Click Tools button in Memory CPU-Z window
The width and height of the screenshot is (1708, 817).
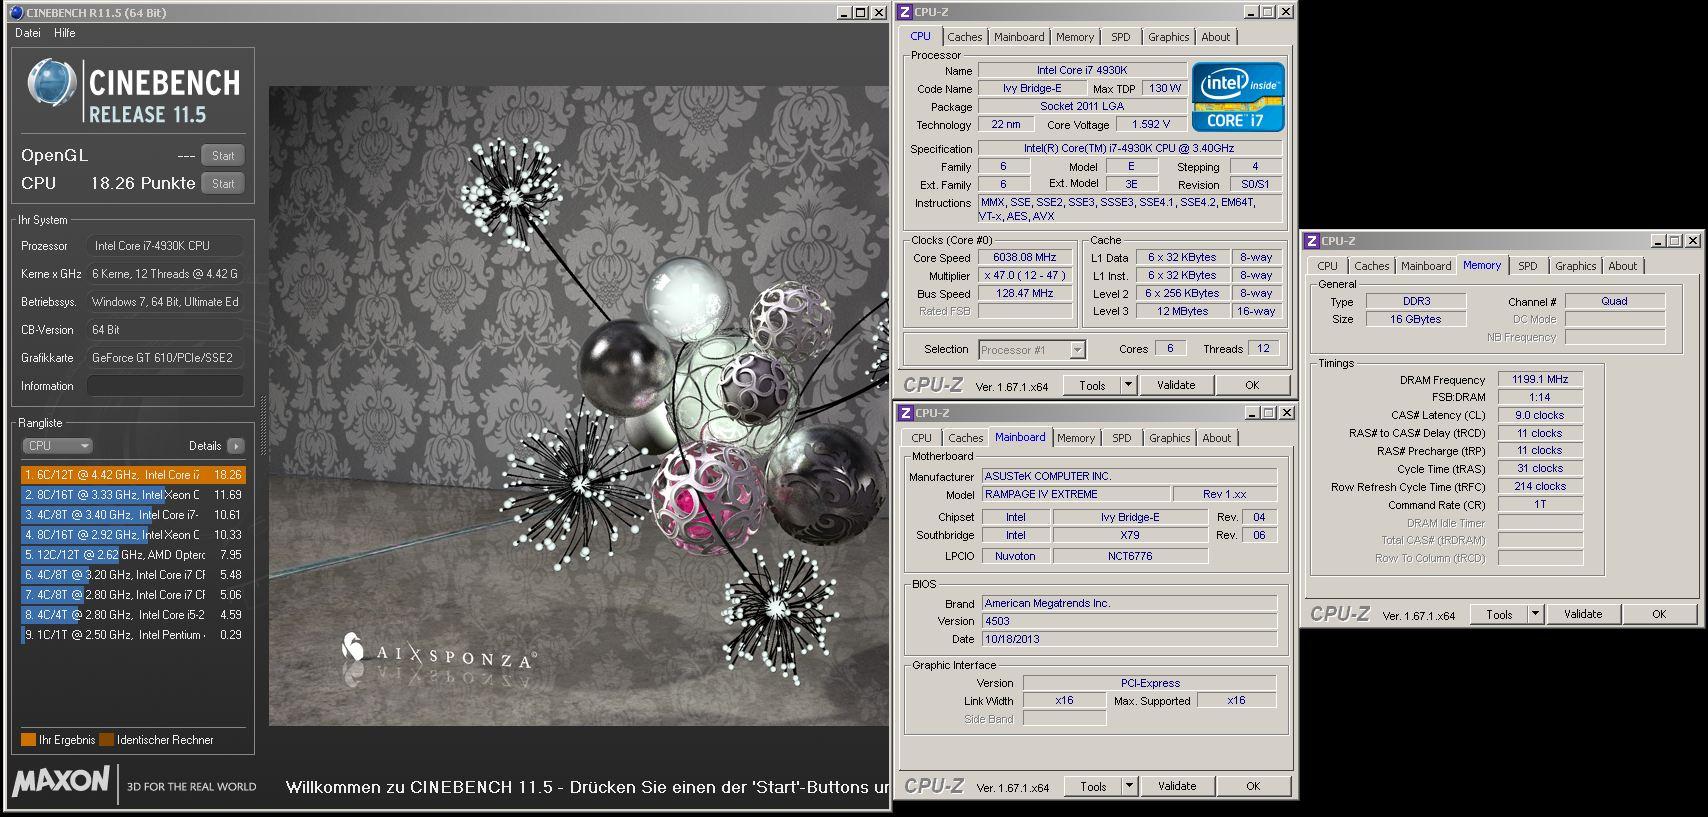[x=1499, y=615]
